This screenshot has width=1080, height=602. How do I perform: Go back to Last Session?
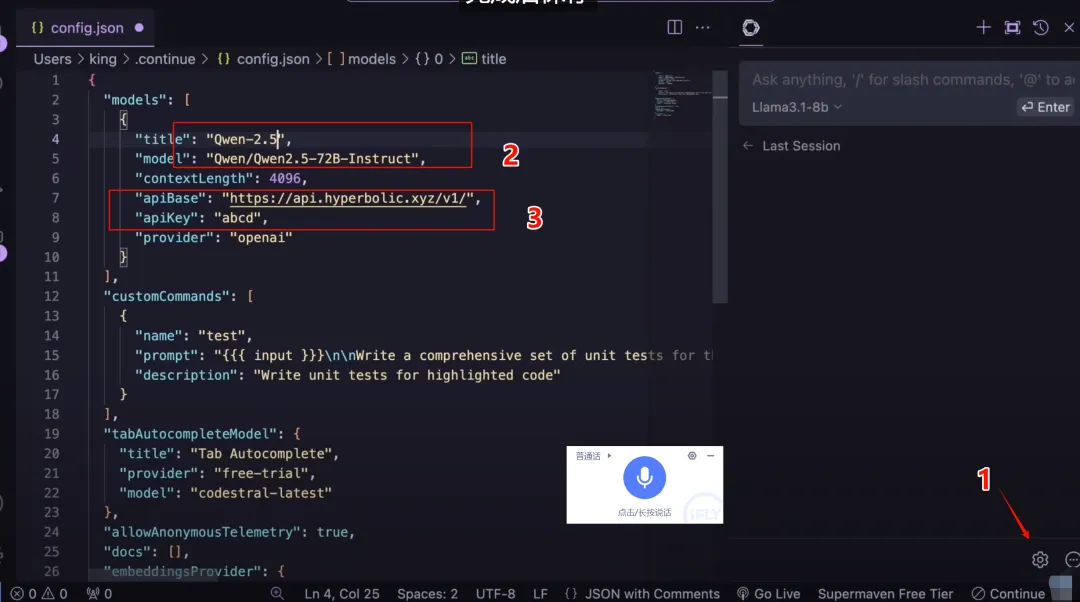tap(792, 146)
